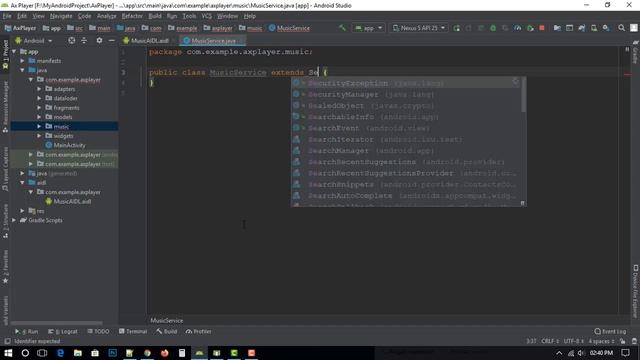The width and height of the screenshot is (640, 360).
Task: Open the TODO tool window
Action: [x=98, y=331]
